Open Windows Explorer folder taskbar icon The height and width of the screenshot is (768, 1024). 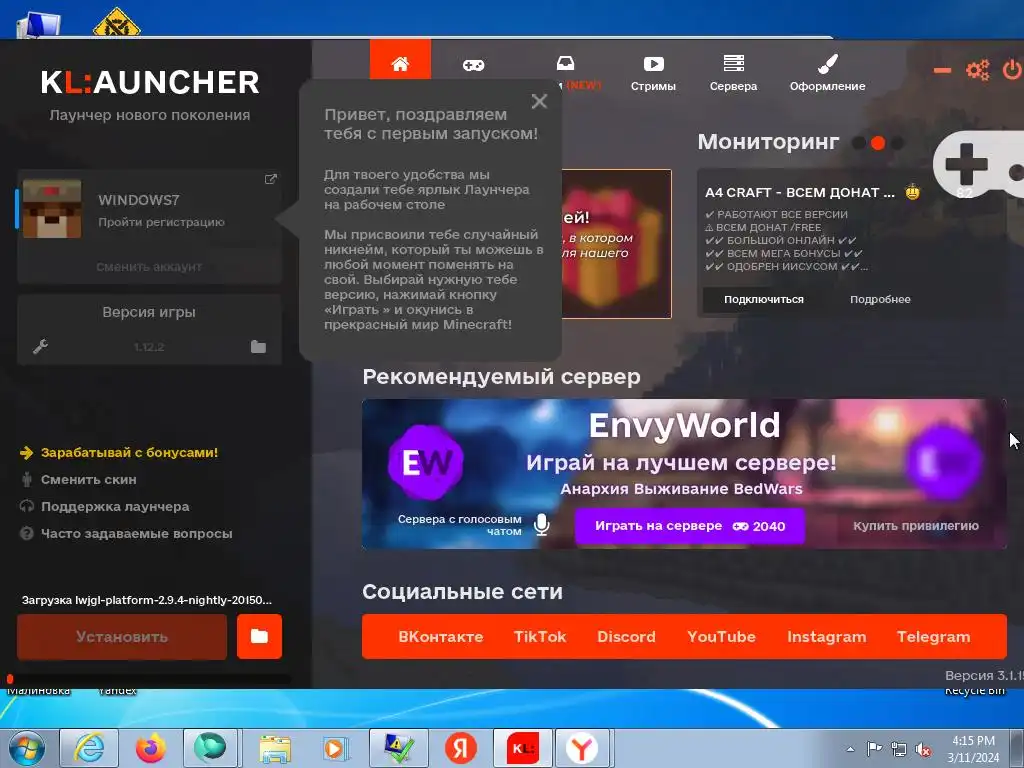[275, 748]
